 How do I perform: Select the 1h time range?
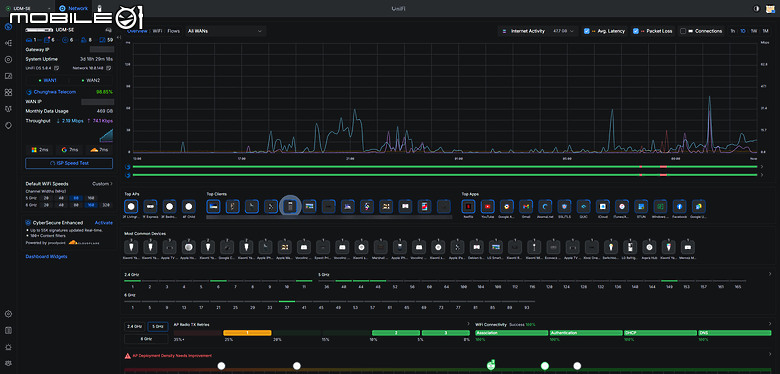[733, 31]
